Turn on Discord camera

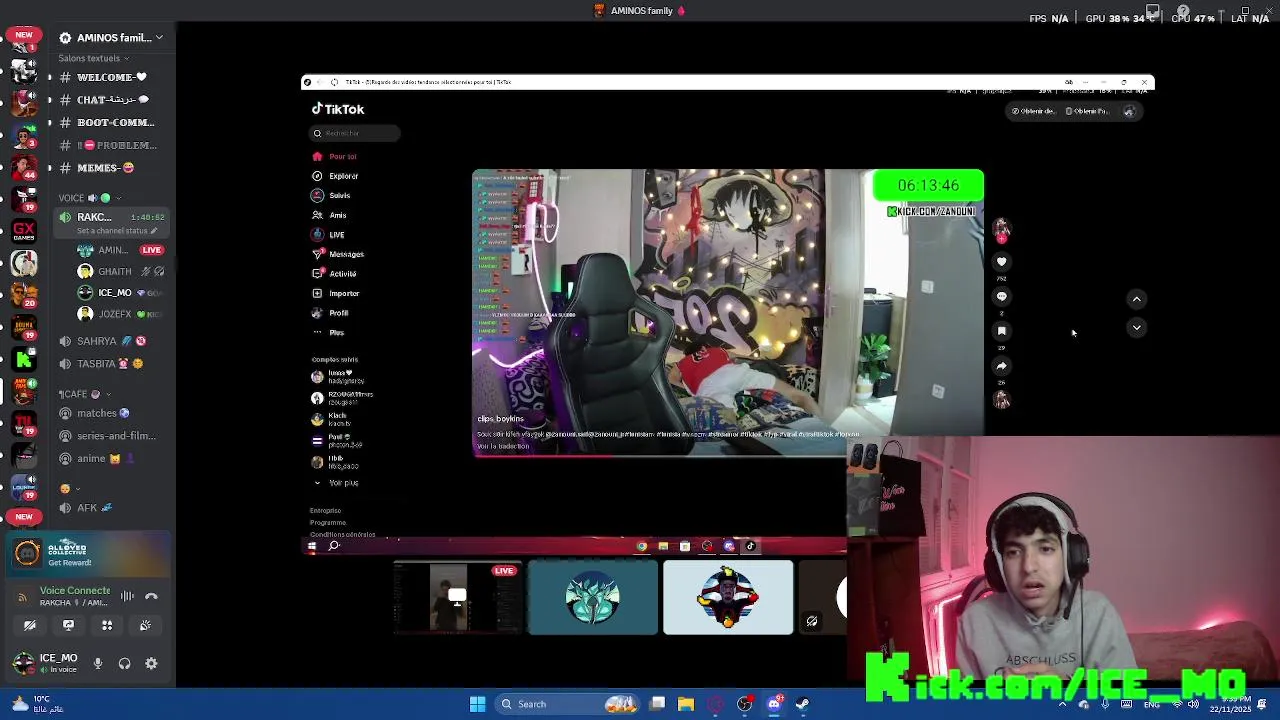point(30,625)
